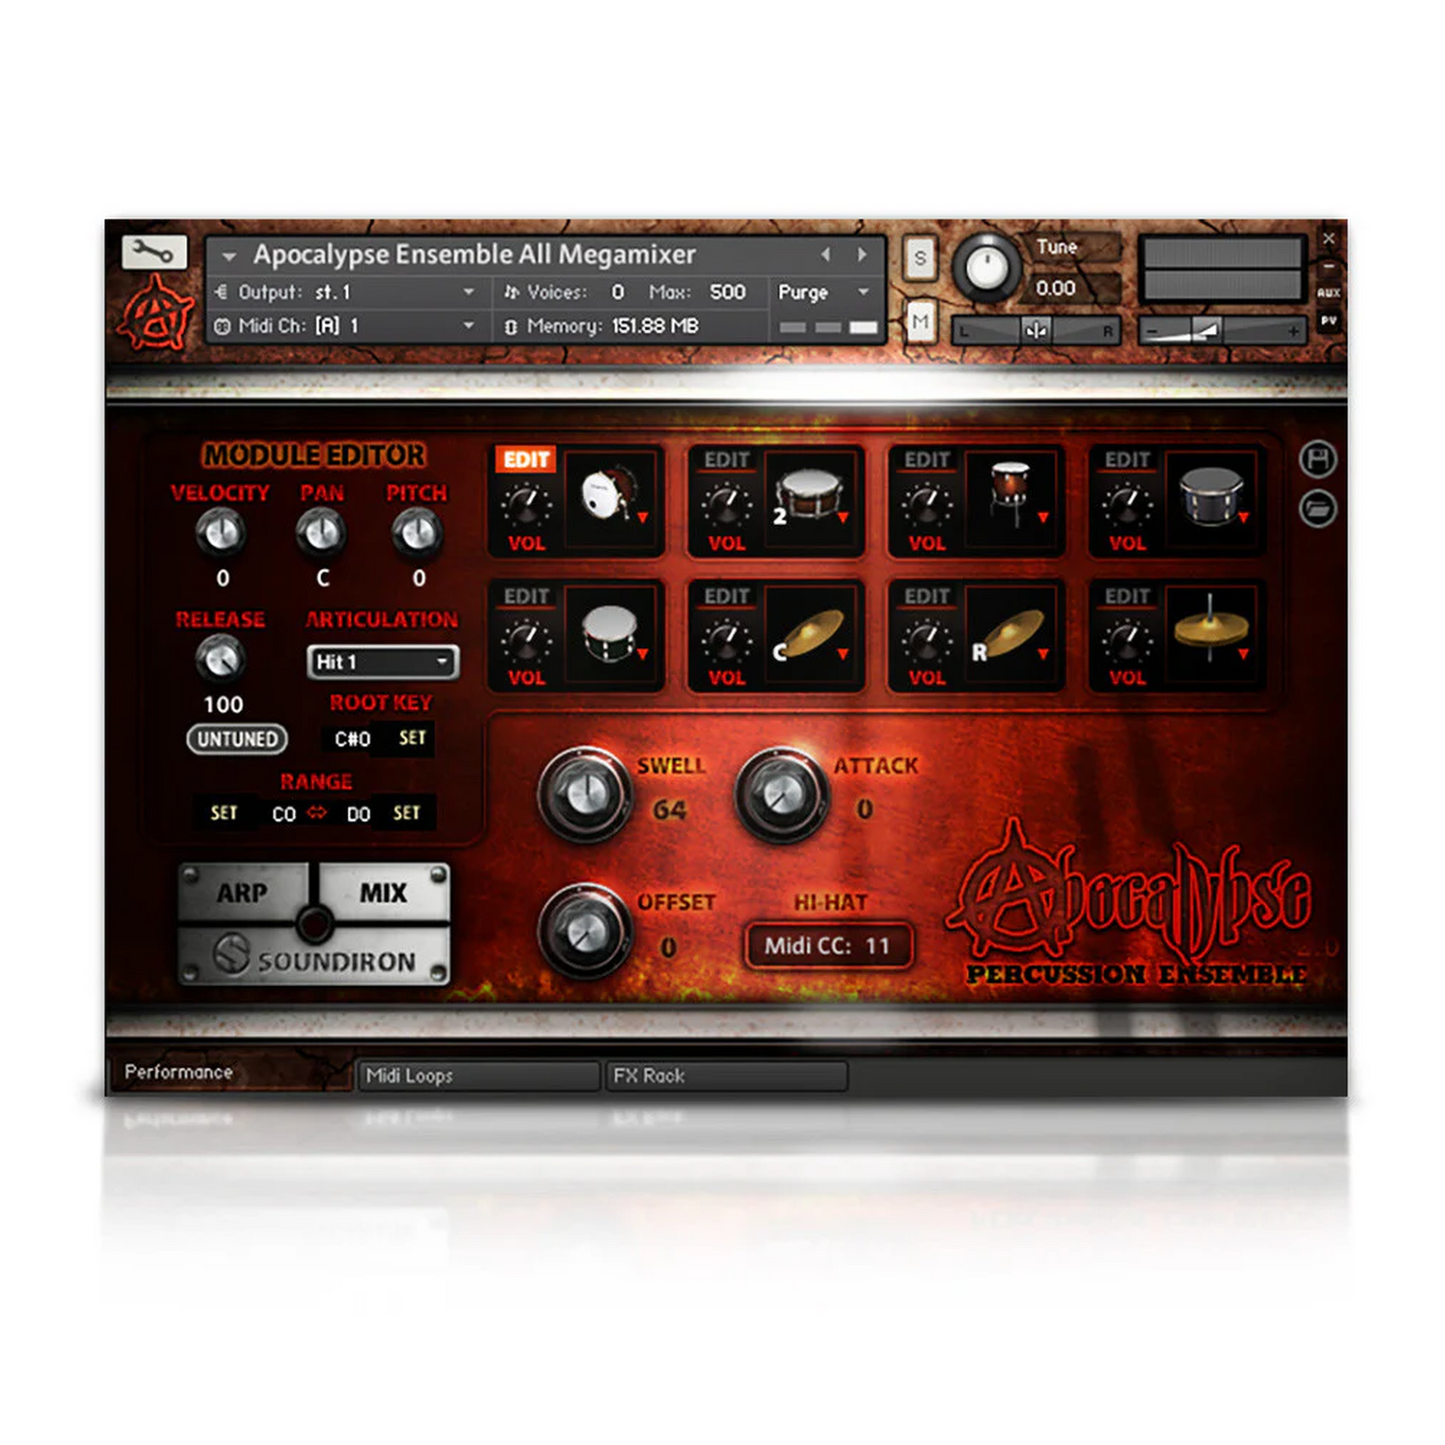Select the bass drum module image
The height and width of the screenshot is (1445, 1445).
click(609, 497)
